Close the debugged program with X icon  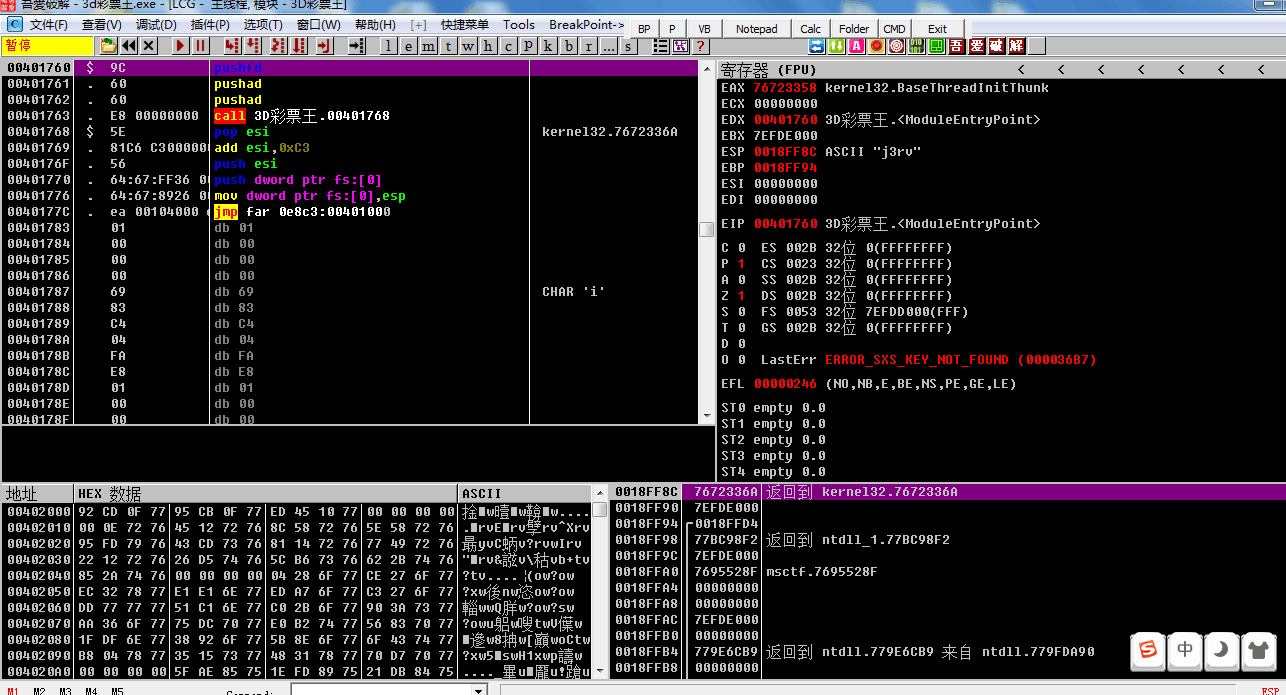[x=149, y=46]
